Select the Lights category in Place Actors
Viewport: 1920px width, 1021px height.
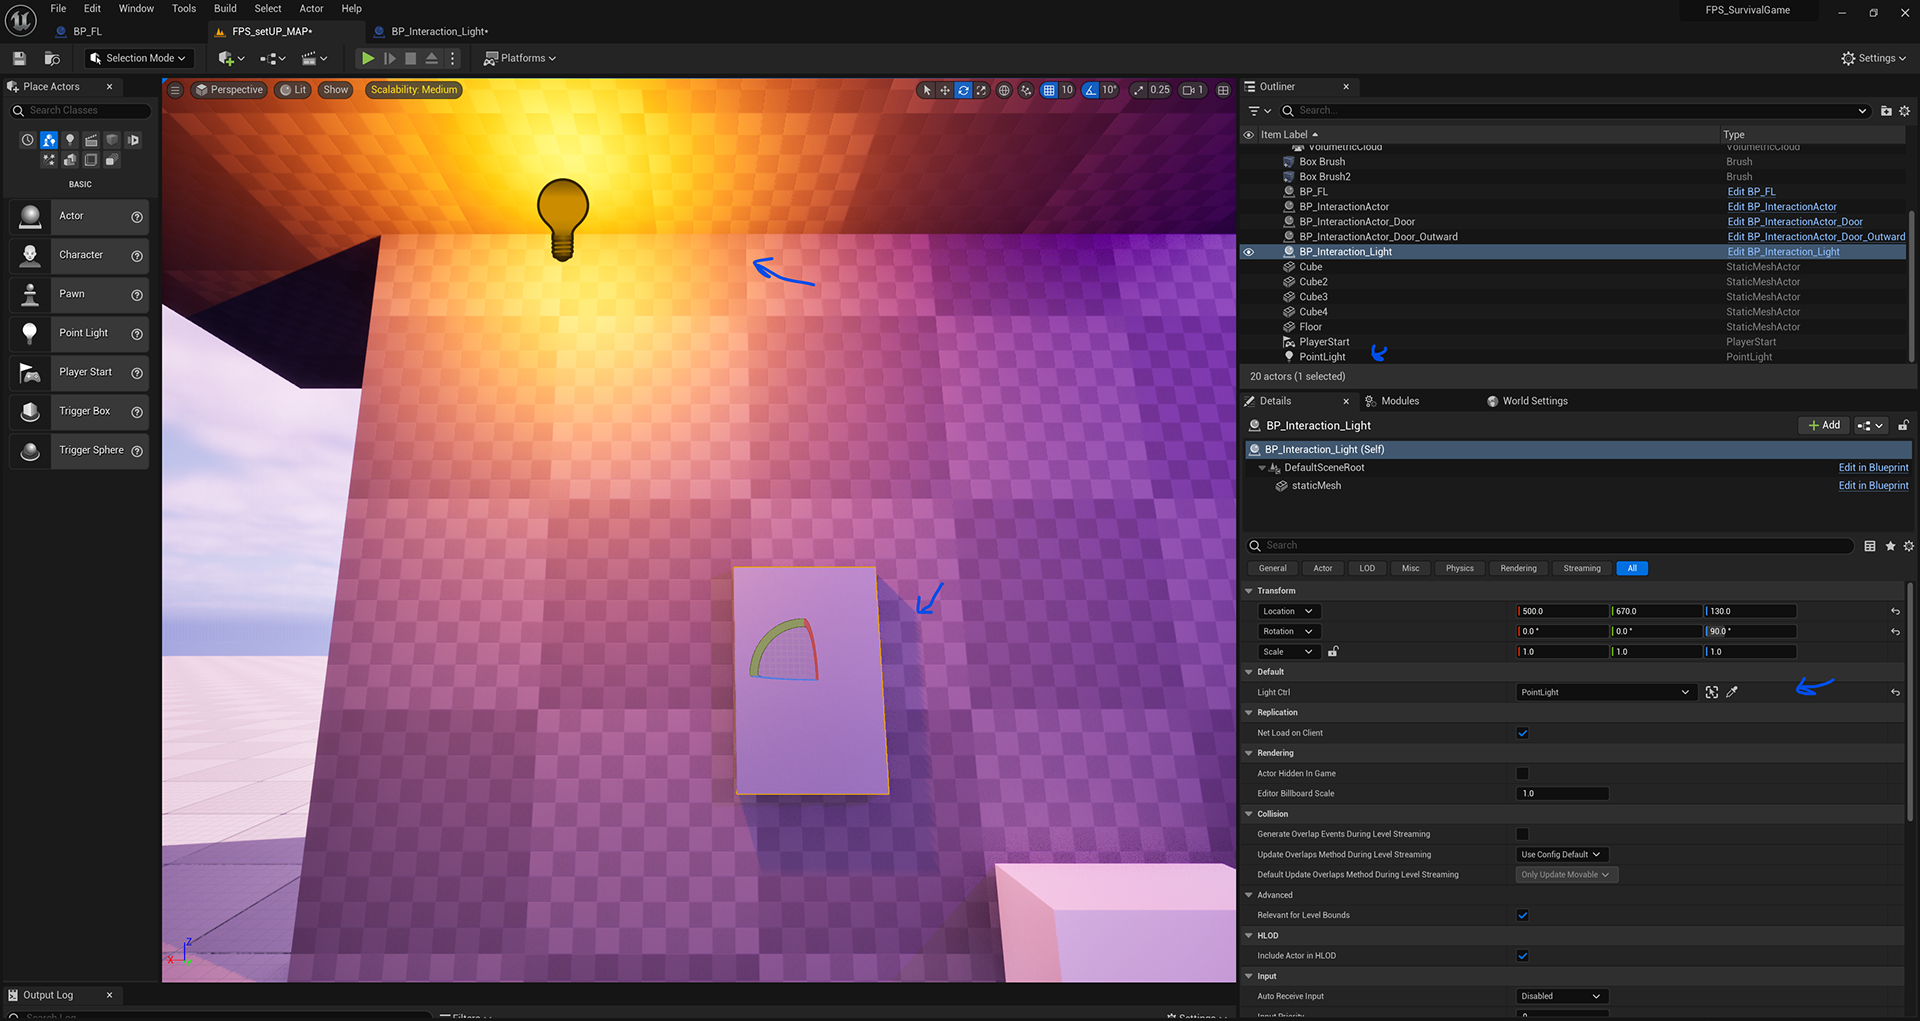pos(70,140)
